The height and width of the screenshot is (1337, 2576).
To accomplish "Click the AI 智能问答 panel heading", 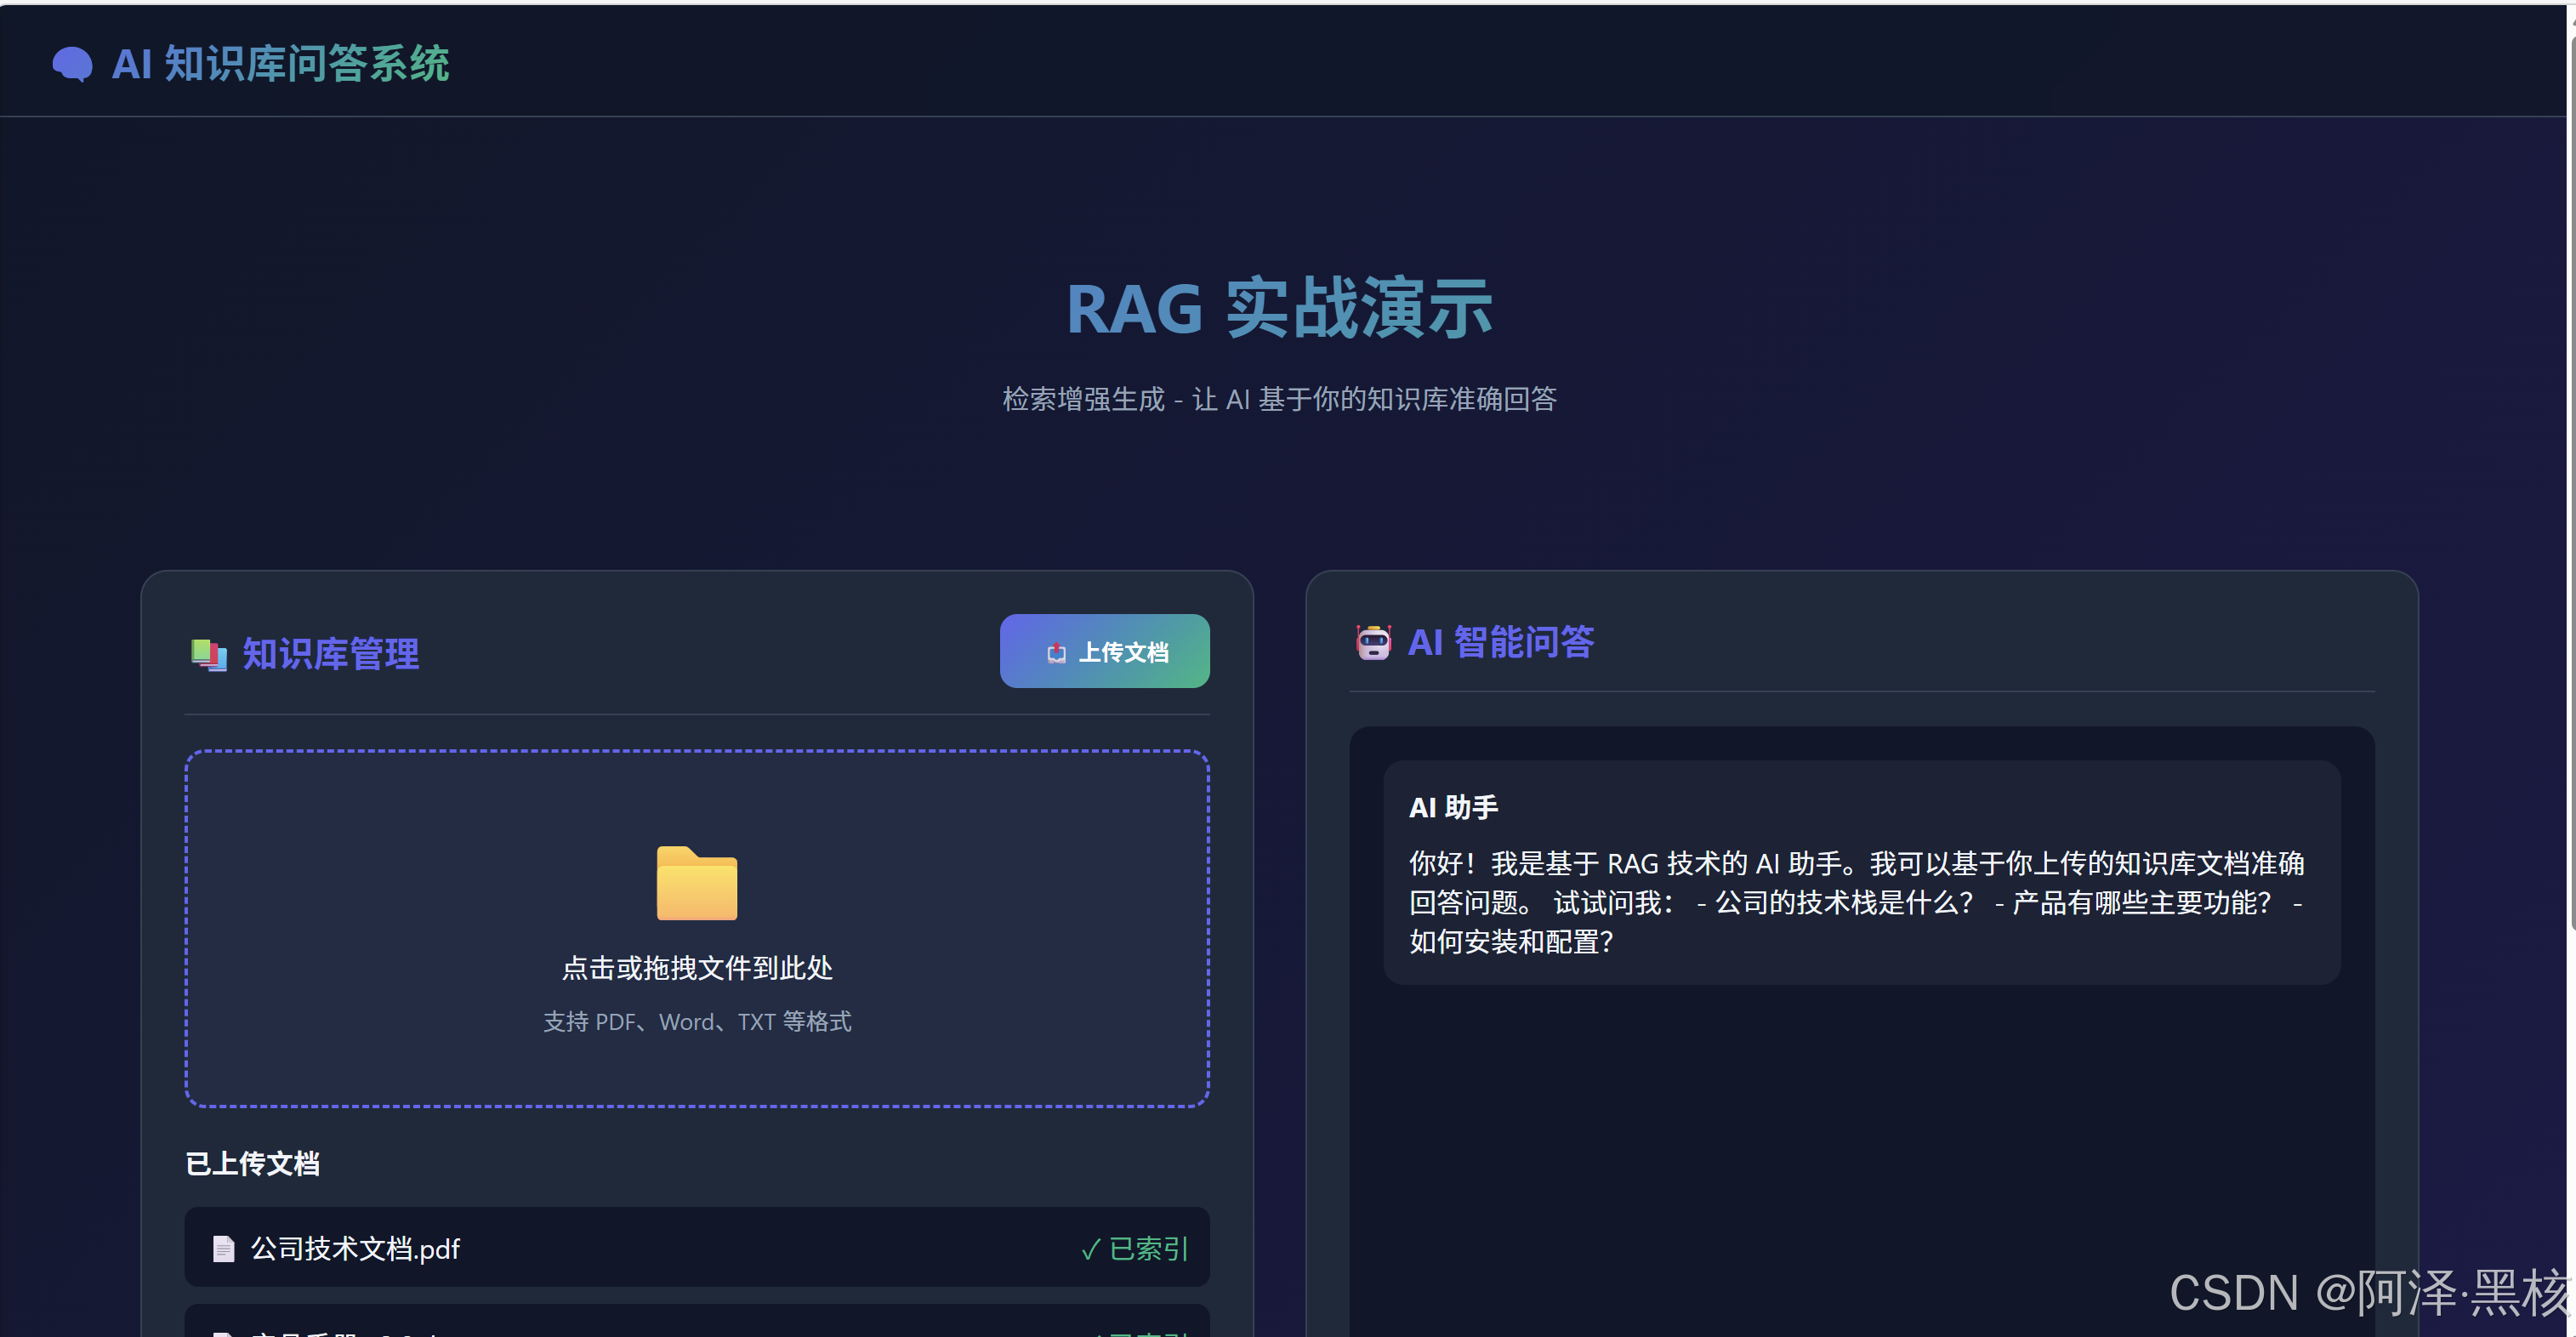I will [1500, 642].
